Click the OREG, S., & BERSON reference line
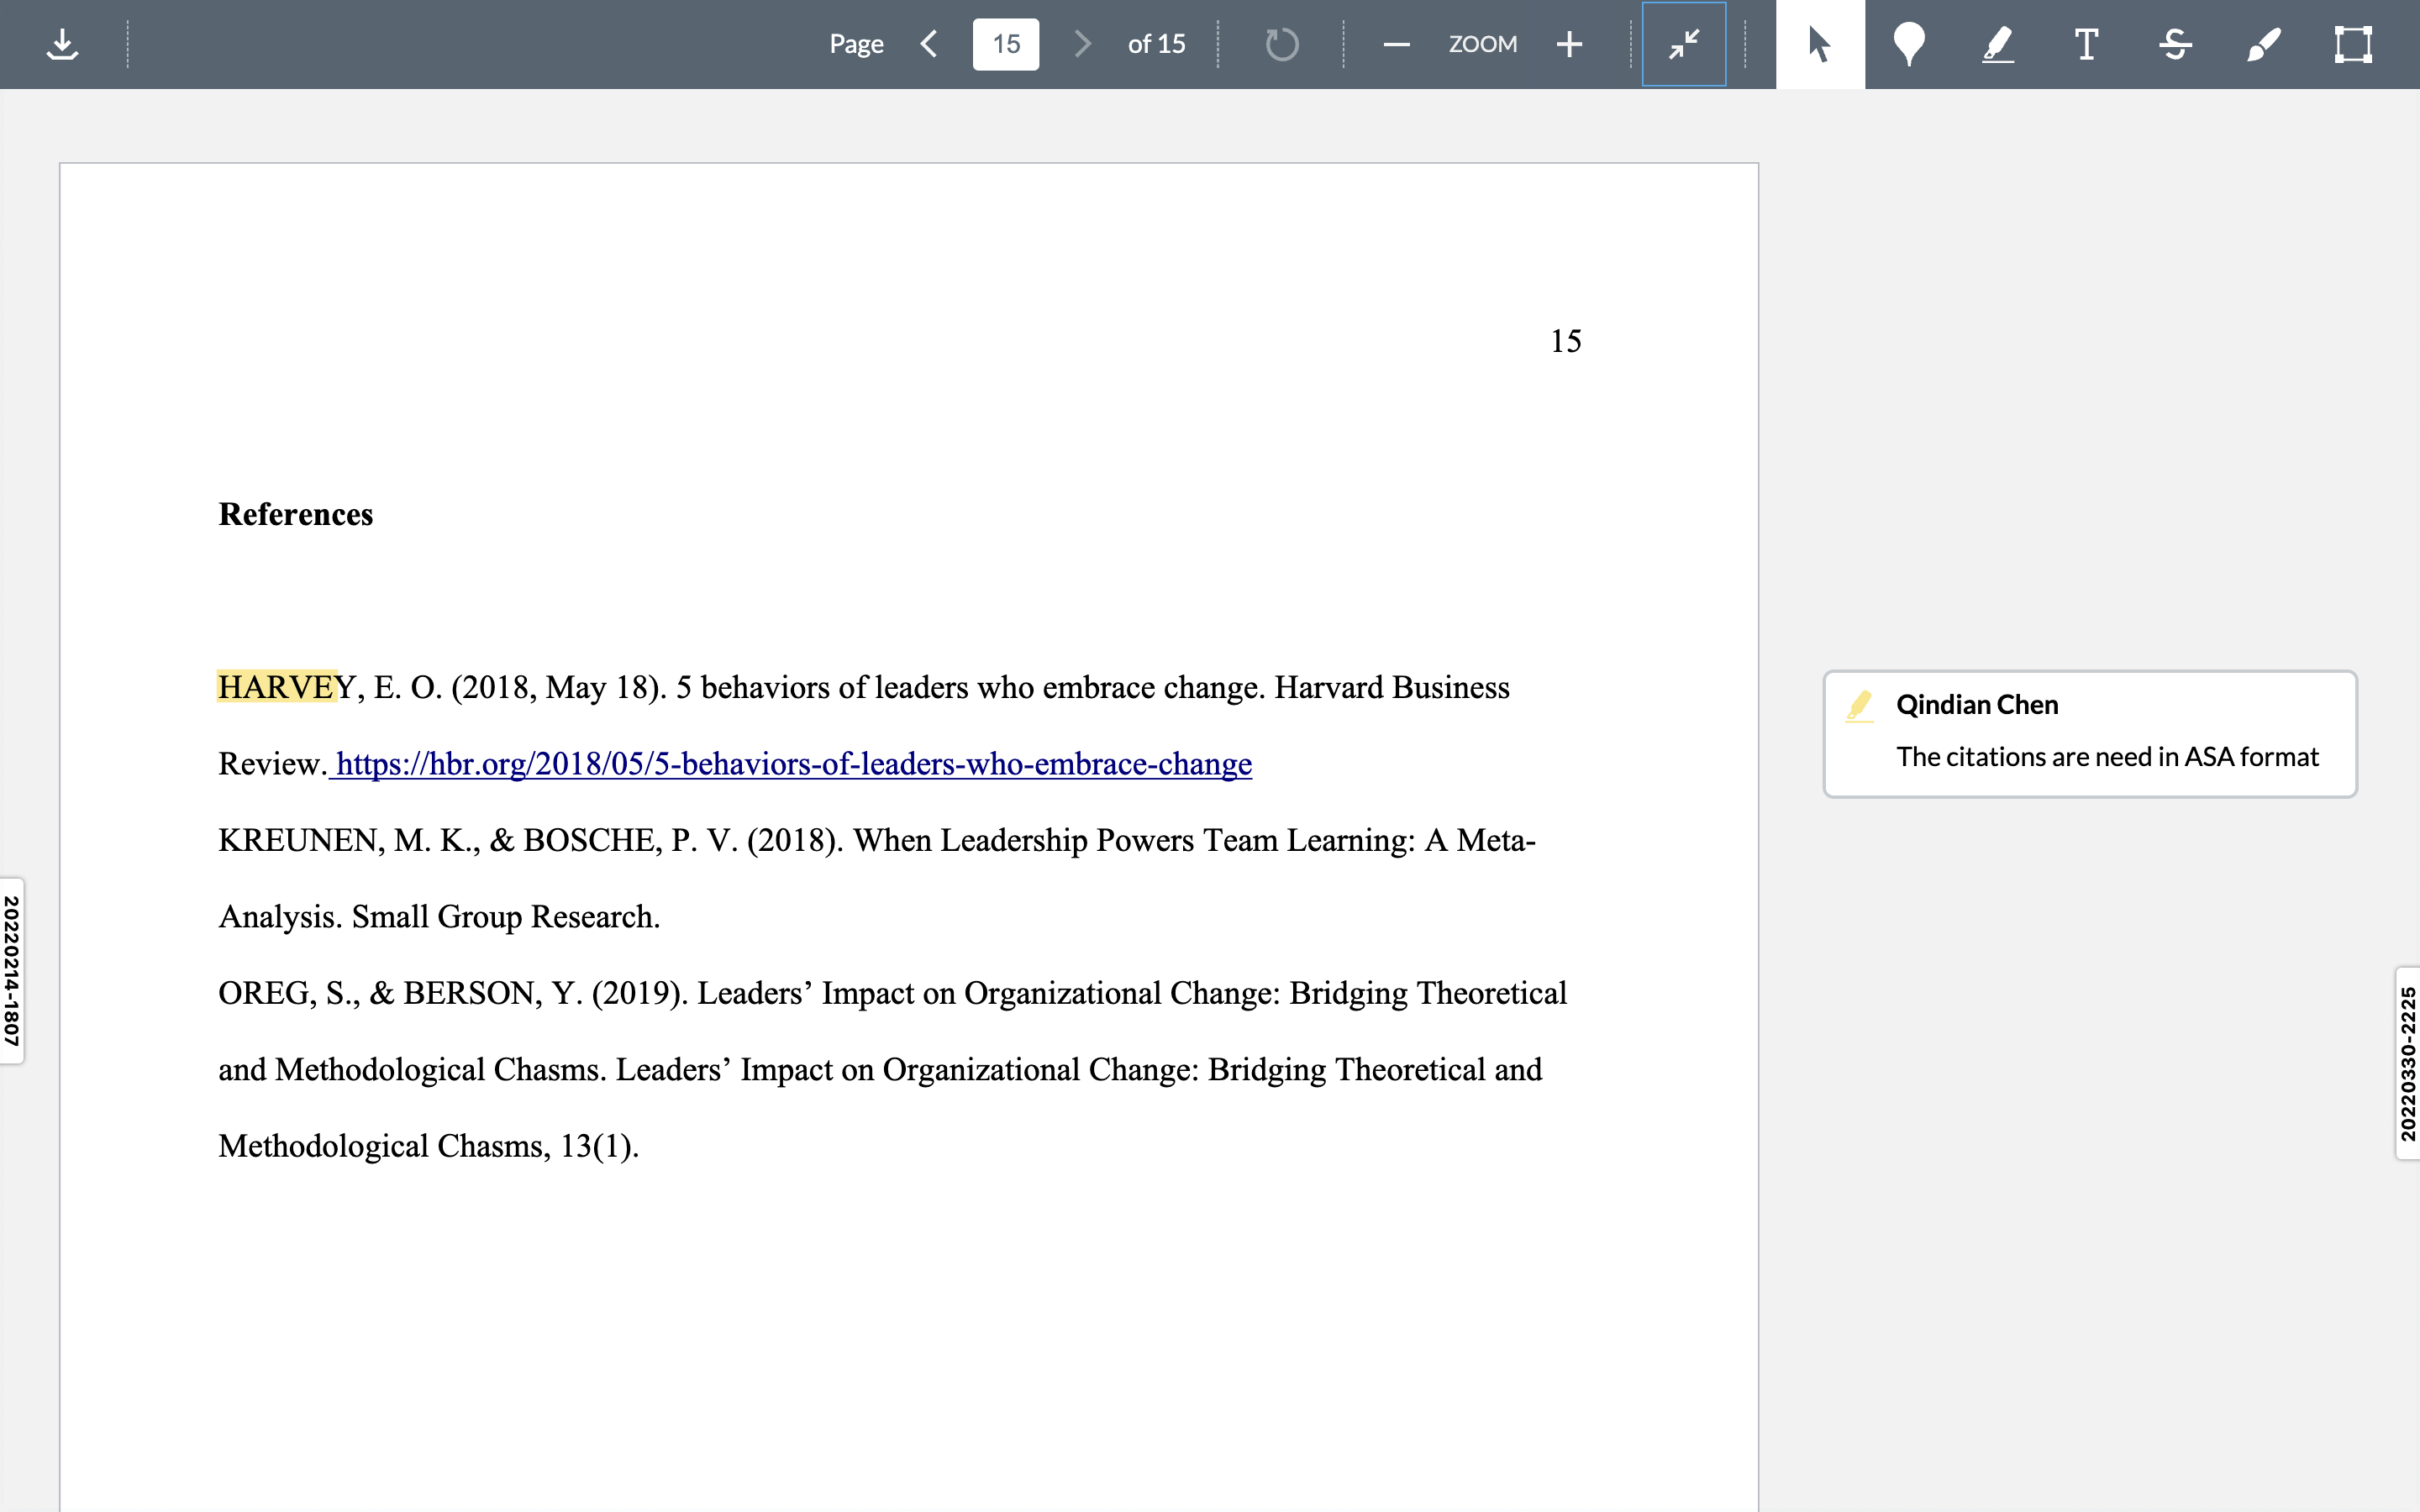Screen dimensions: 2420x1512 (892, 993)
